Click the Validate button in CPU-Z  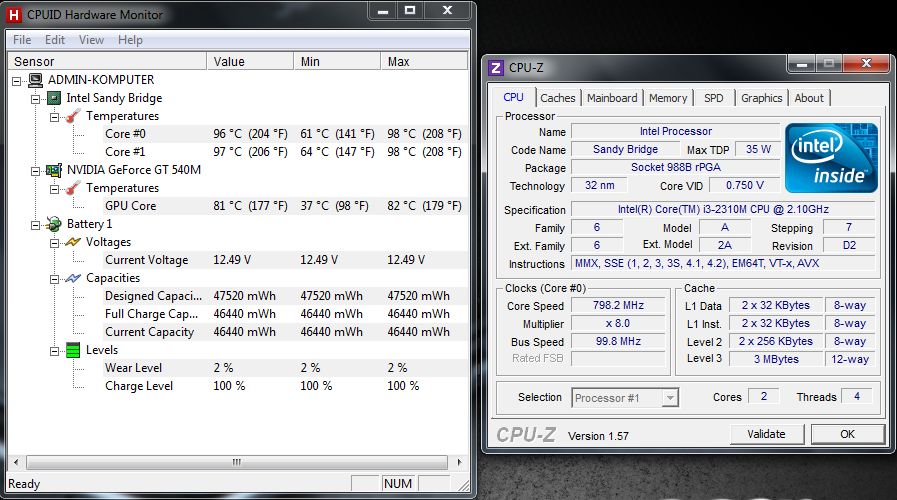tap(767, 434)
